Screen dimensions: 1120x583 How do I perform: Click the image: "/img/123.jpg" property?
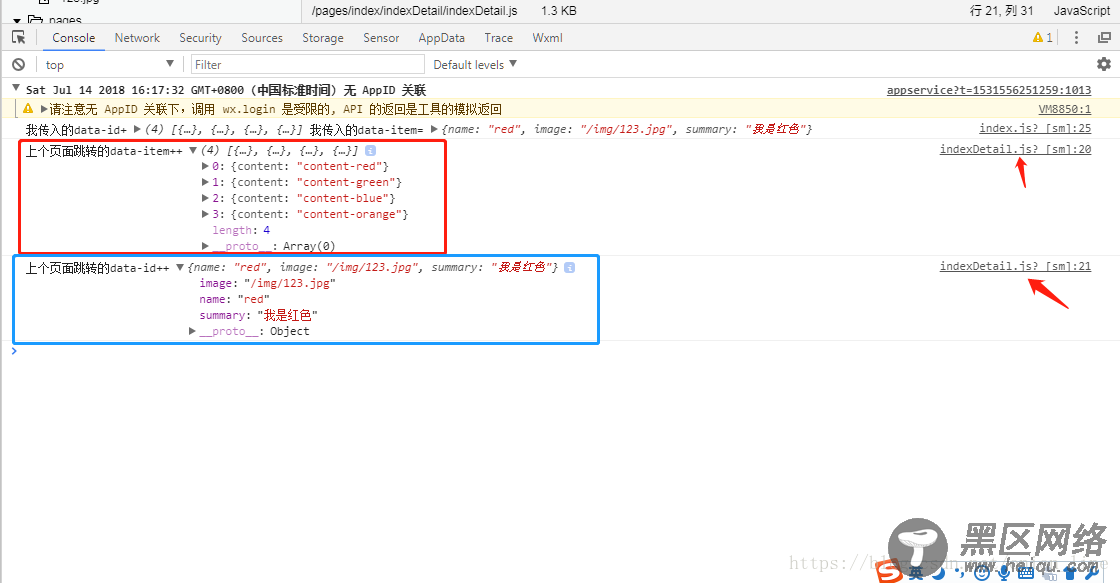[267, 283]
